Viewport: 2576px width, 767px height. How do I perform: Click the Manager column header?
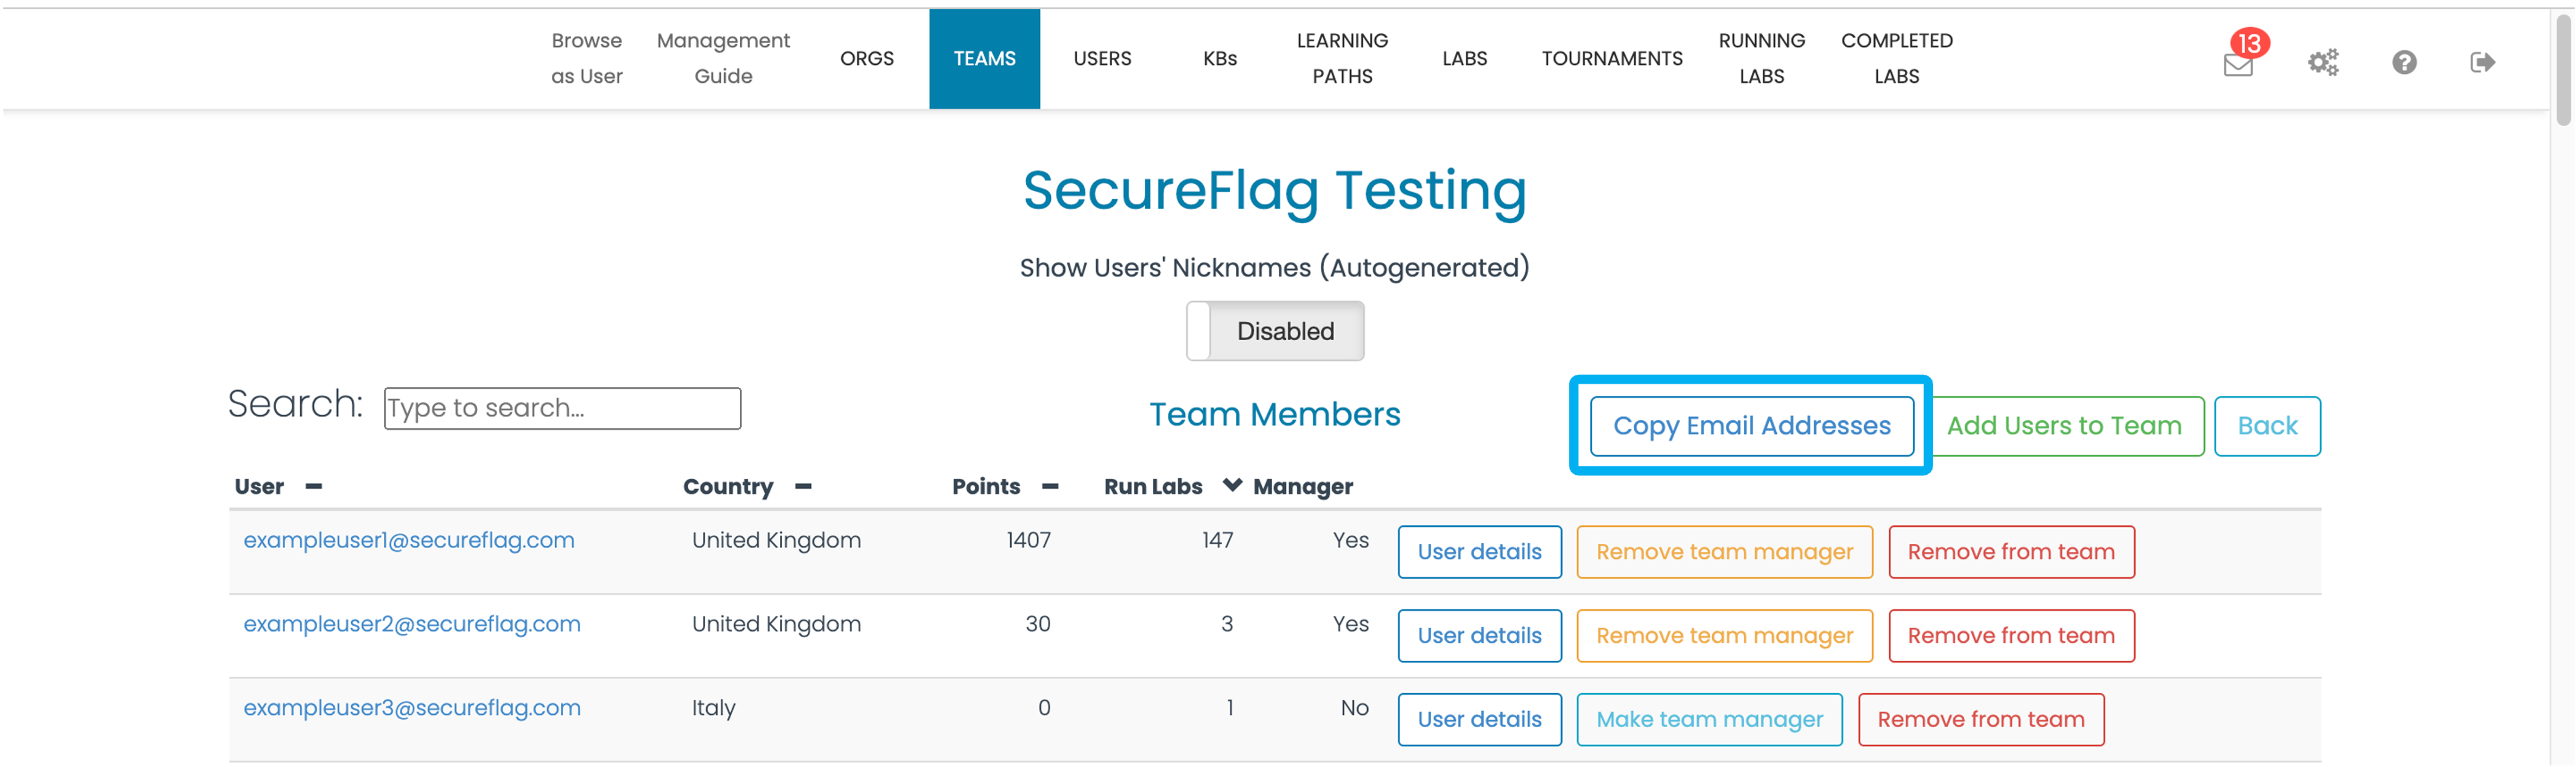pos(1302,487)
